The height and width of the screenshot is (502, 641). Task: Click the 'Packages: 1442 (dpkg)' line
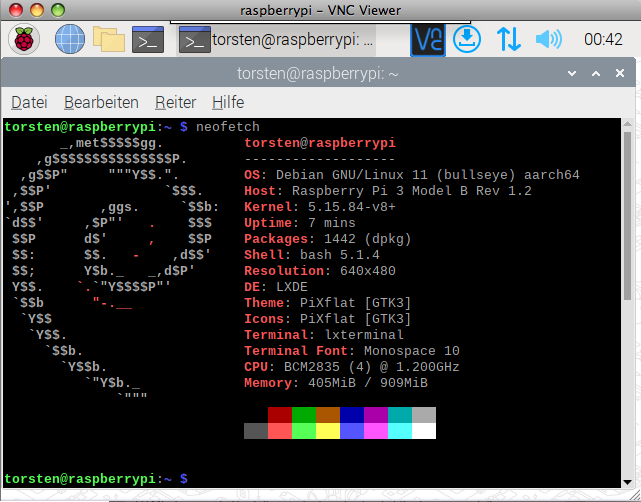click(x=328, y=239)
